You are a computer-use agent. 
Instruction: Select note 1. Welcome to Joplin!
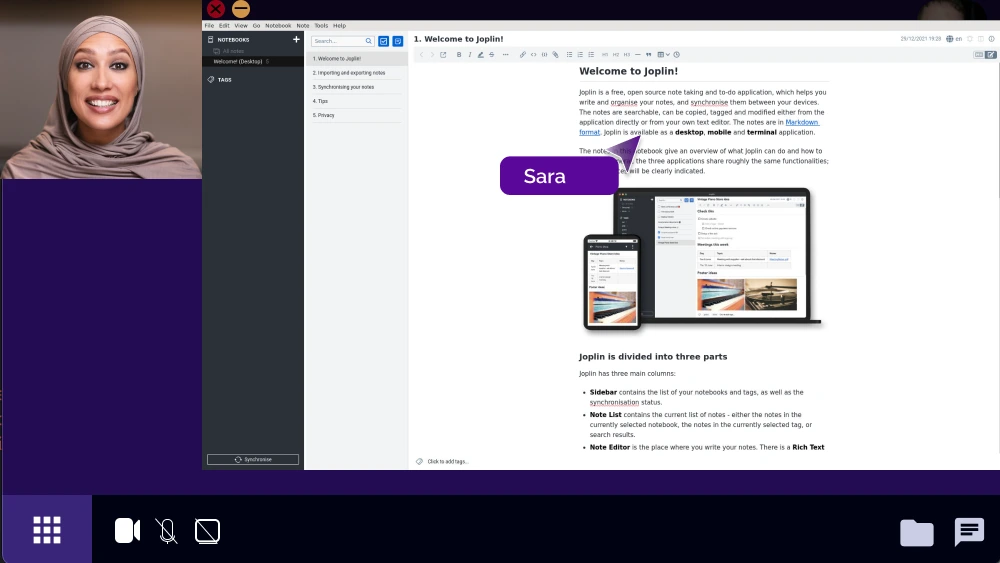click(x=356, y=58)
